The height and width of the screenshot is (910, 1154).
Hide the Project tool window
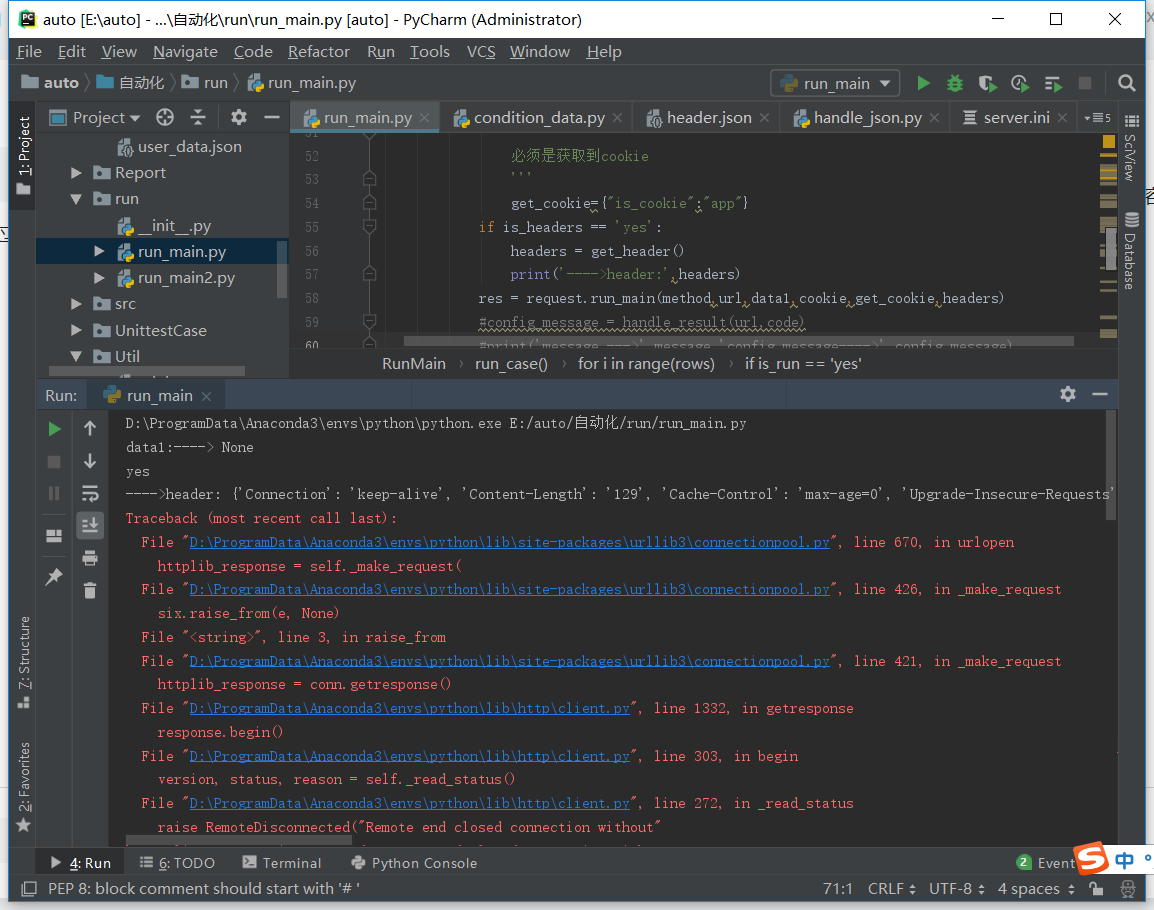coord(272,117)
